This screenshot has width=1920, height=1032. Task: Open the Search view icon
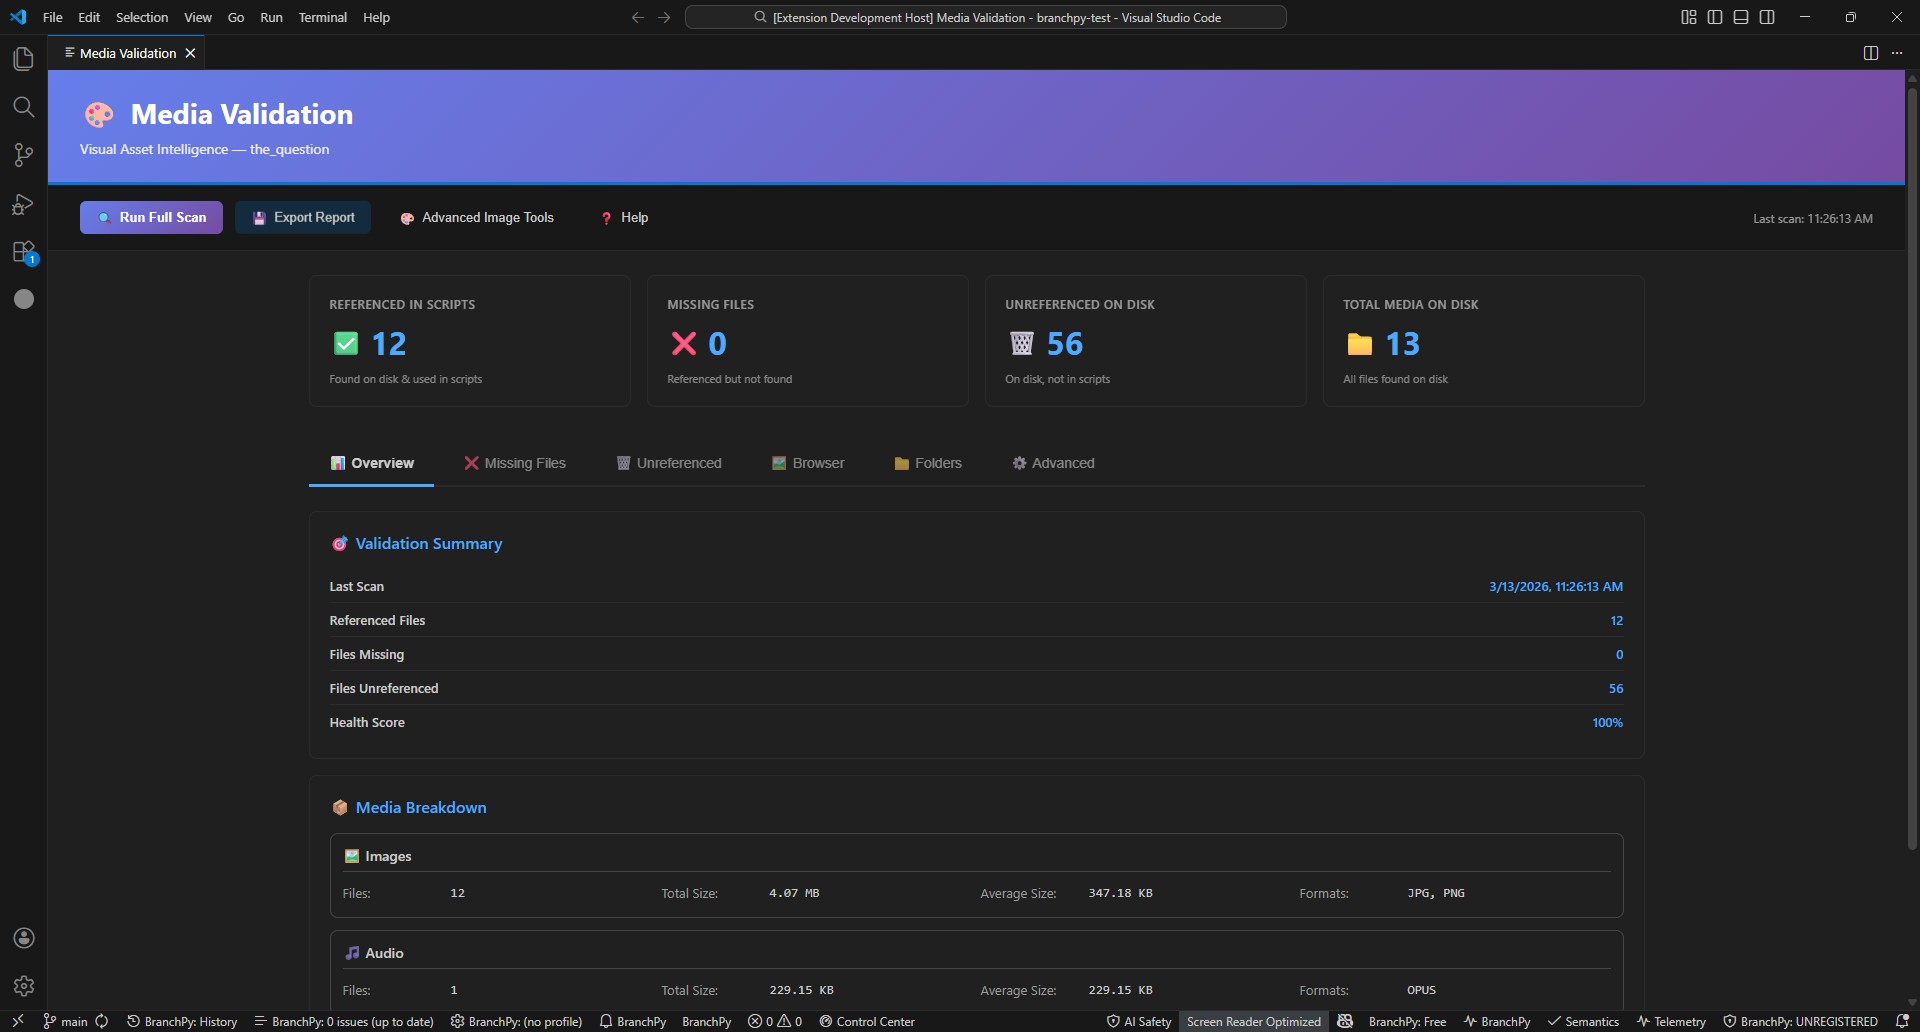[x=23, y=107]
